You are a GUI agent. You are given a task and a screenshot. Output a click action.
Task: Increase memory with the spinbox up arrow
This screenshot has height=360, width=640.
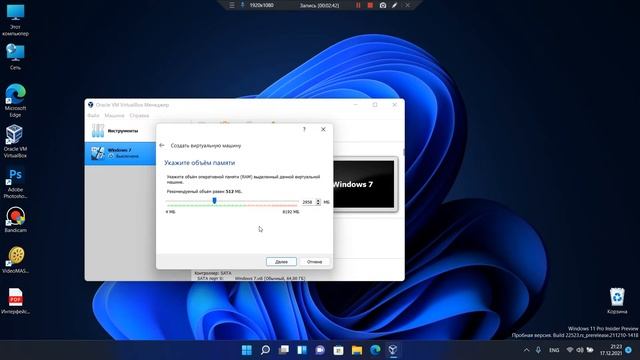(x=318, y=200)
